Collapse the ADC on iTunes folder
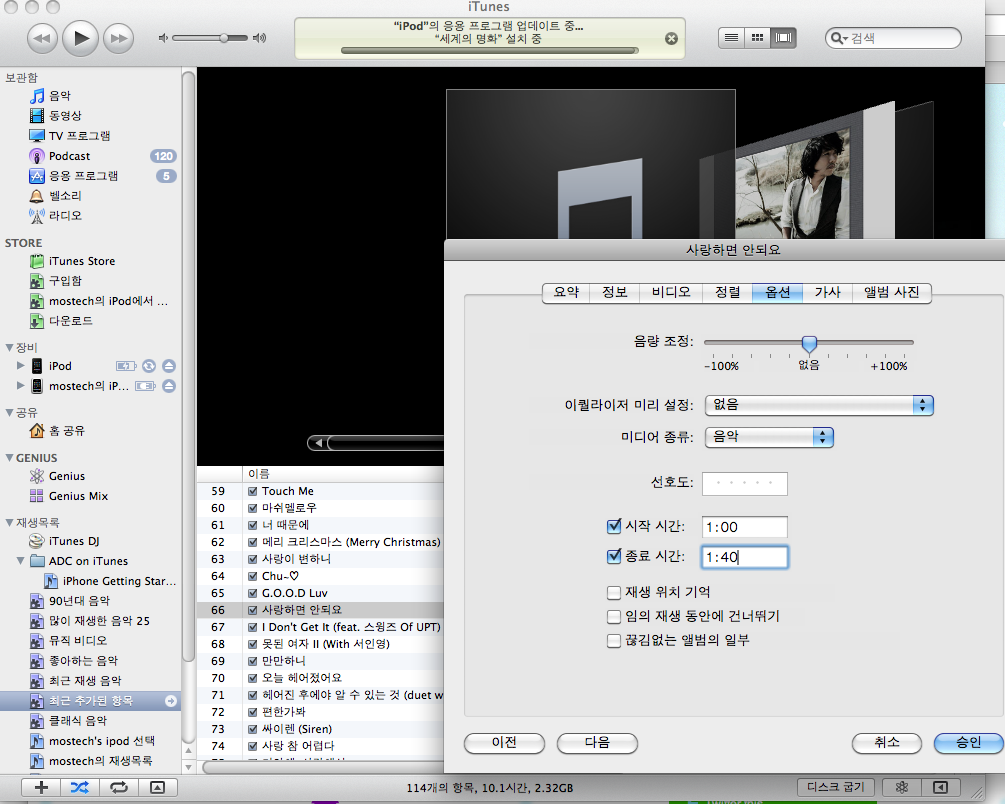The height and width of the screenshot is (804, 1005). point(21,560)
